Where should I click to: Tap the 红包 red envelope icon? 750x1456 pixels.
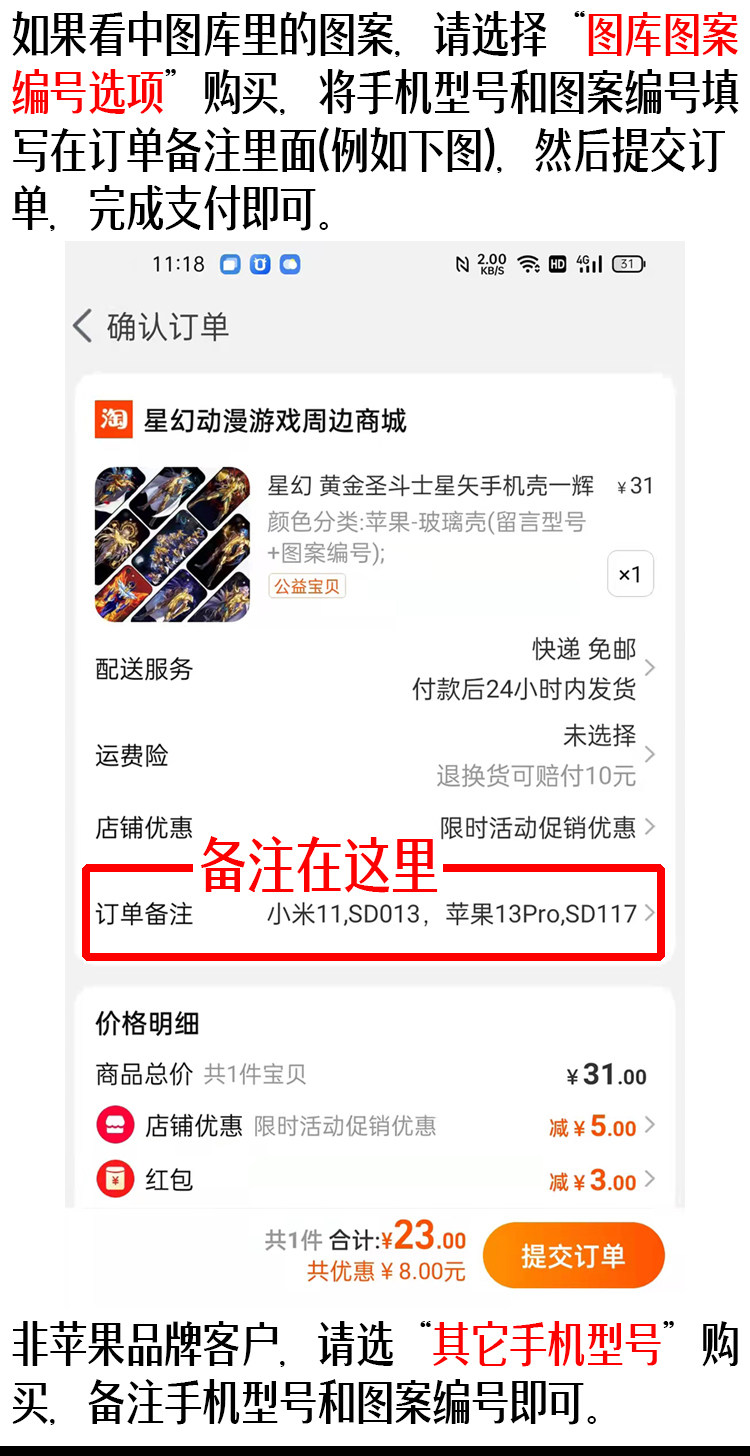[115, 1180]
